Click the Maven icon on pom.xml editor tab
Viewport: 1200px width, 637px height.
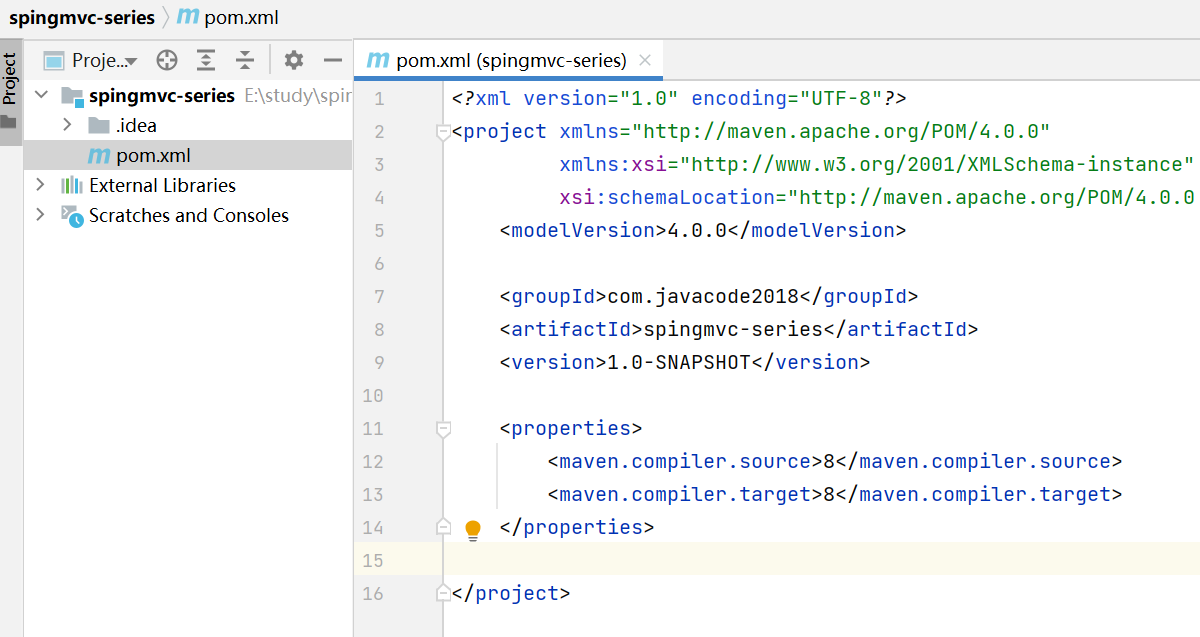(378, 60)
